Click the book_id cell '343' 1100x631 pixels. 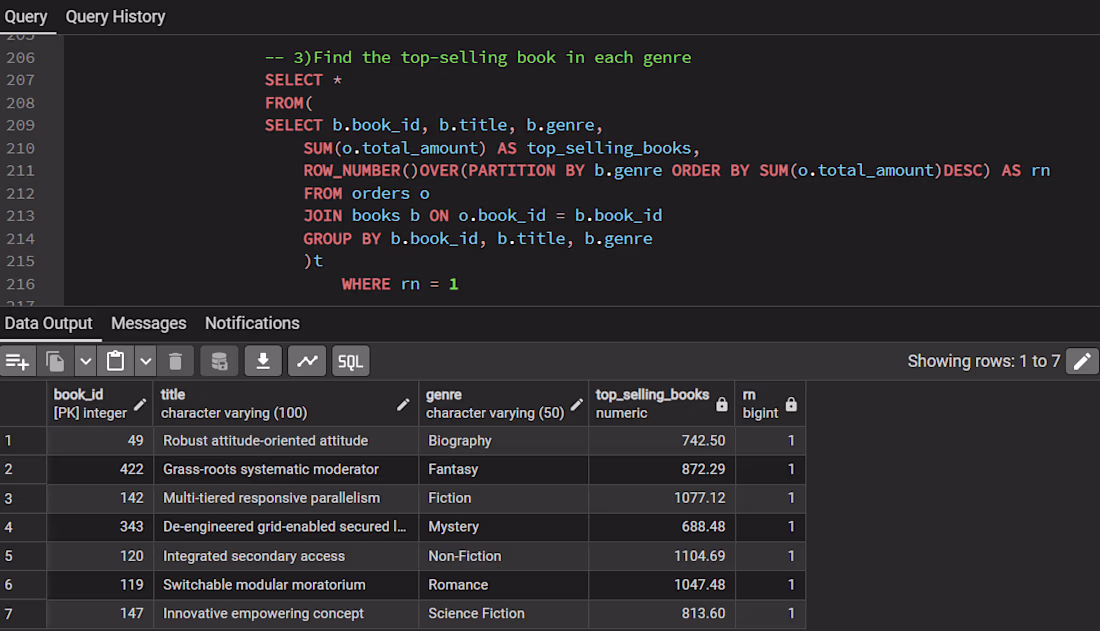[x=100, y=527]
